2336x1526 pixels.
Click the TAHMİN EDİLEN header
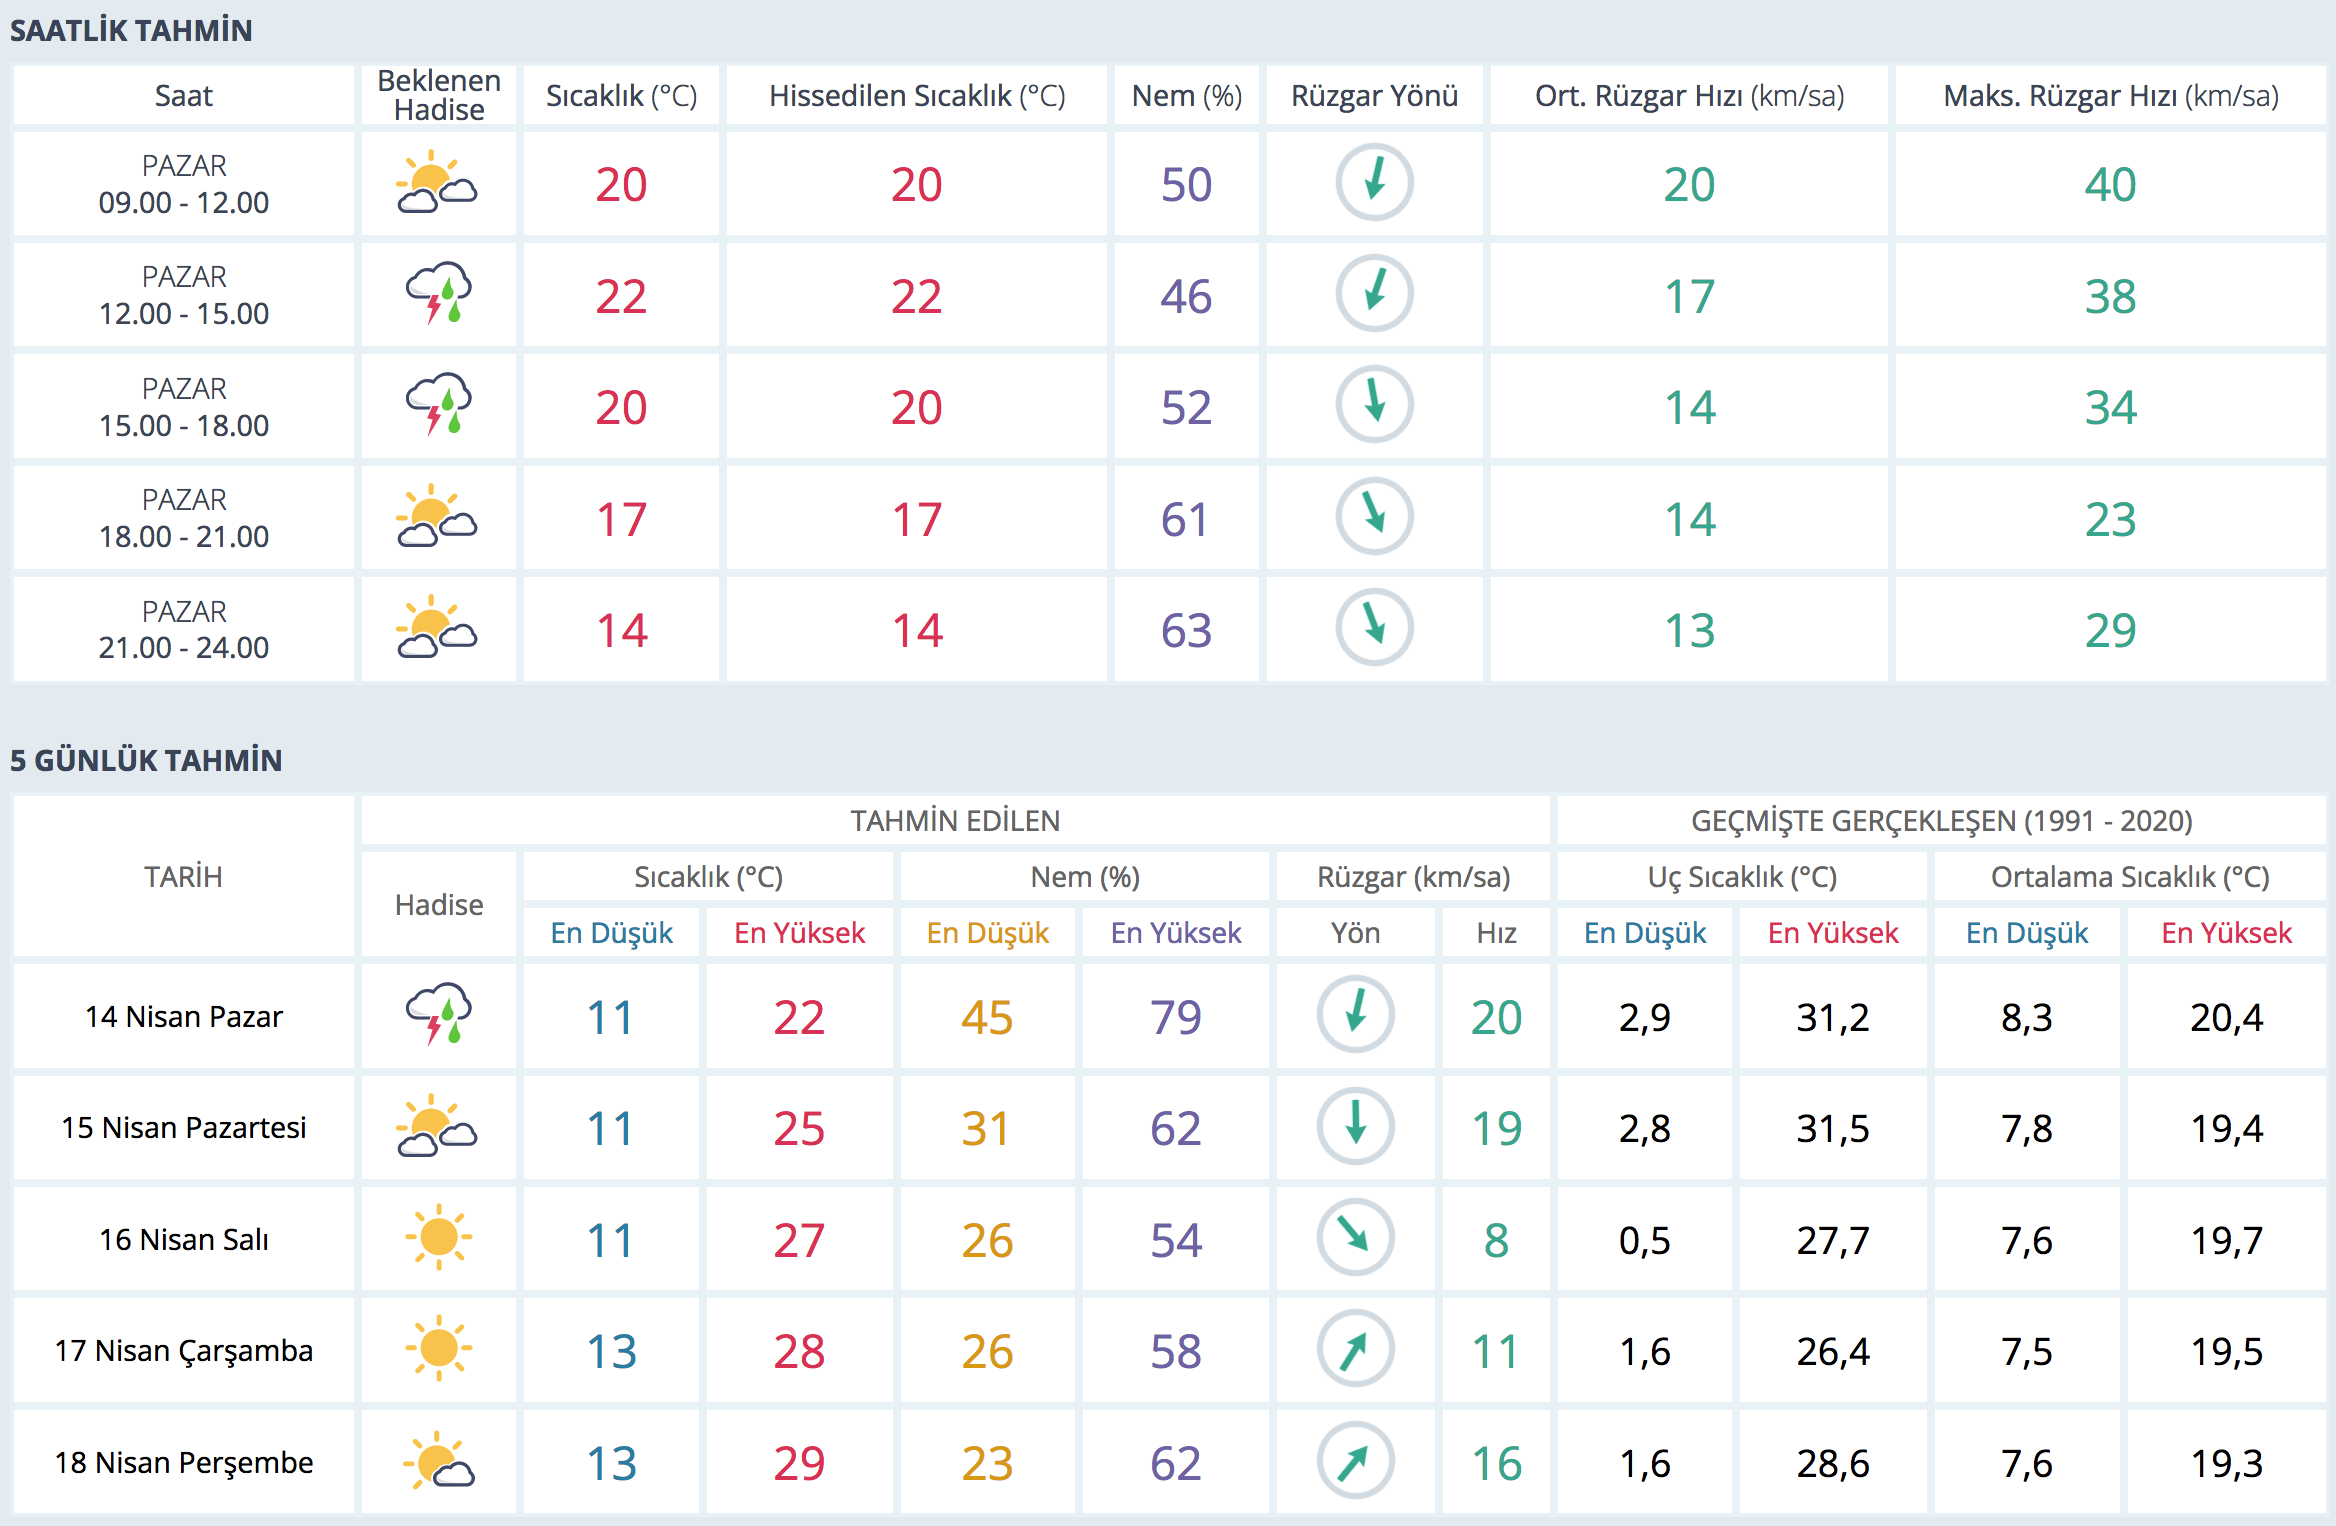[954, 821]
